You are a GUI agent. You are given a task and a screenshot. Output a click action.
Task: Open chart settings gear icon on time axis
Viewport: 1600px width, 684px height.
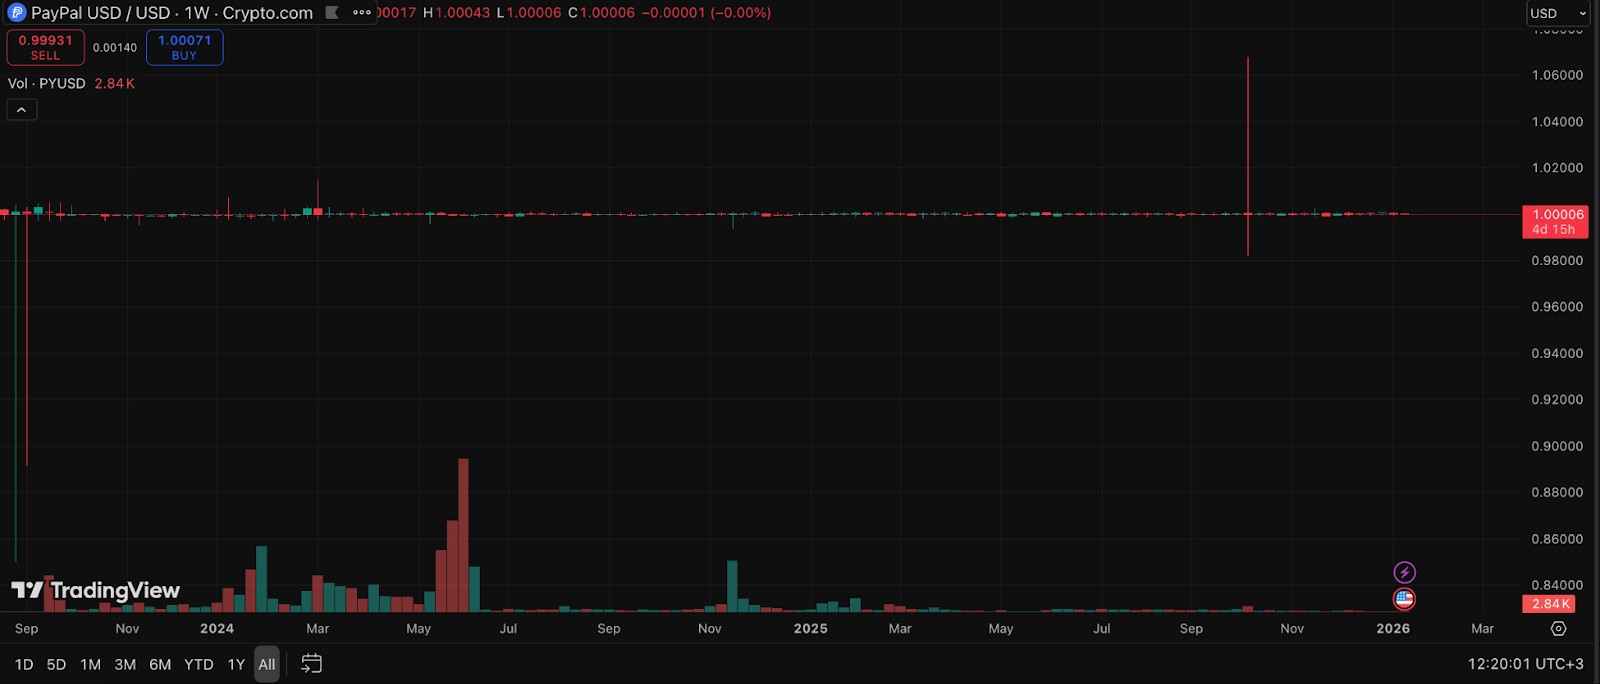point(1558,629)
